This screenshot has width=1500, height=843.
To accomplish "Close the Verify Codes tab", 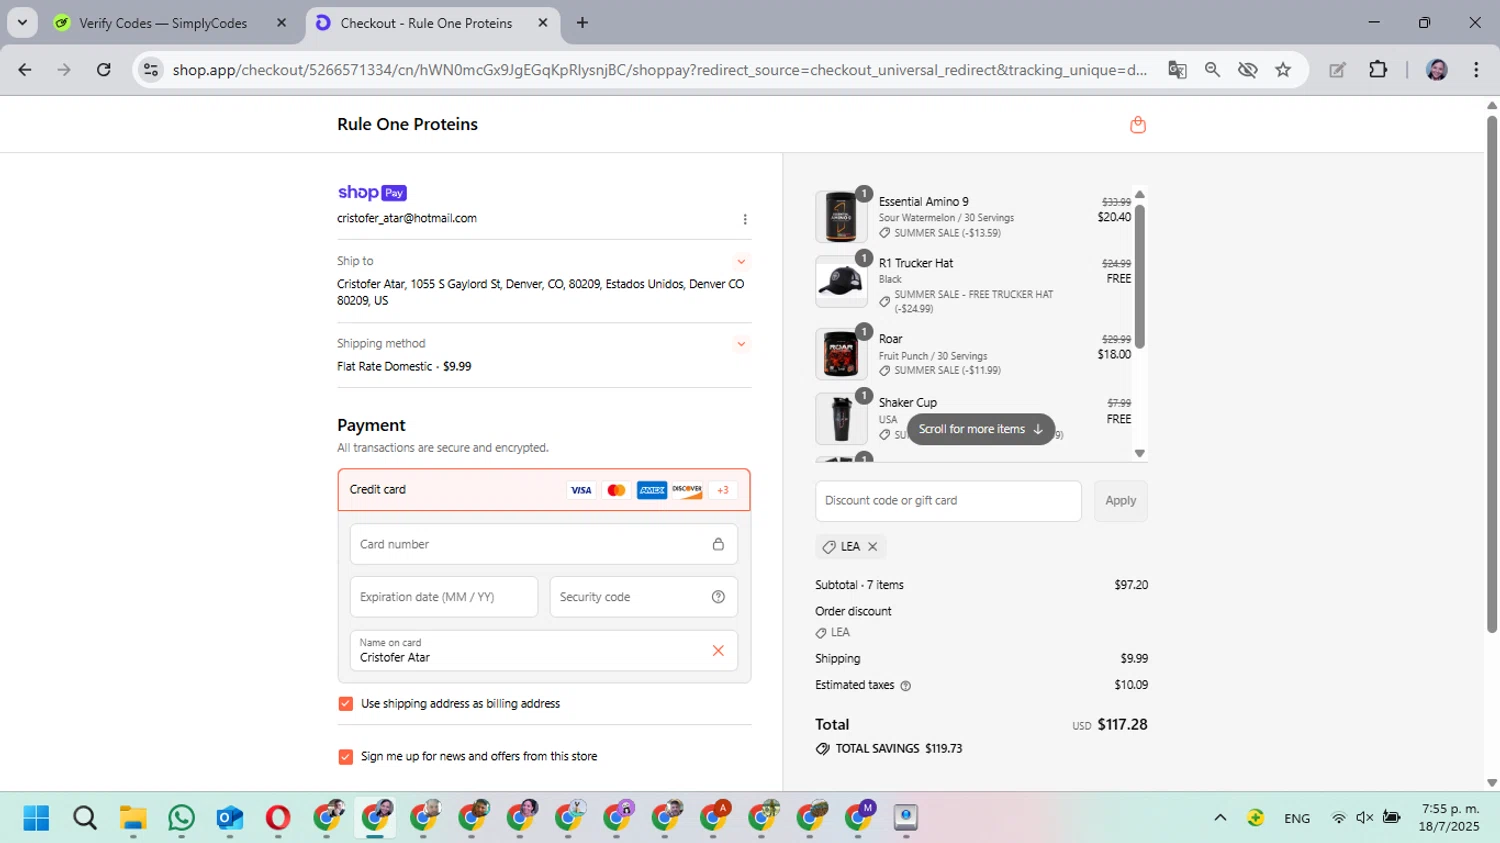I will pos(281,23).
